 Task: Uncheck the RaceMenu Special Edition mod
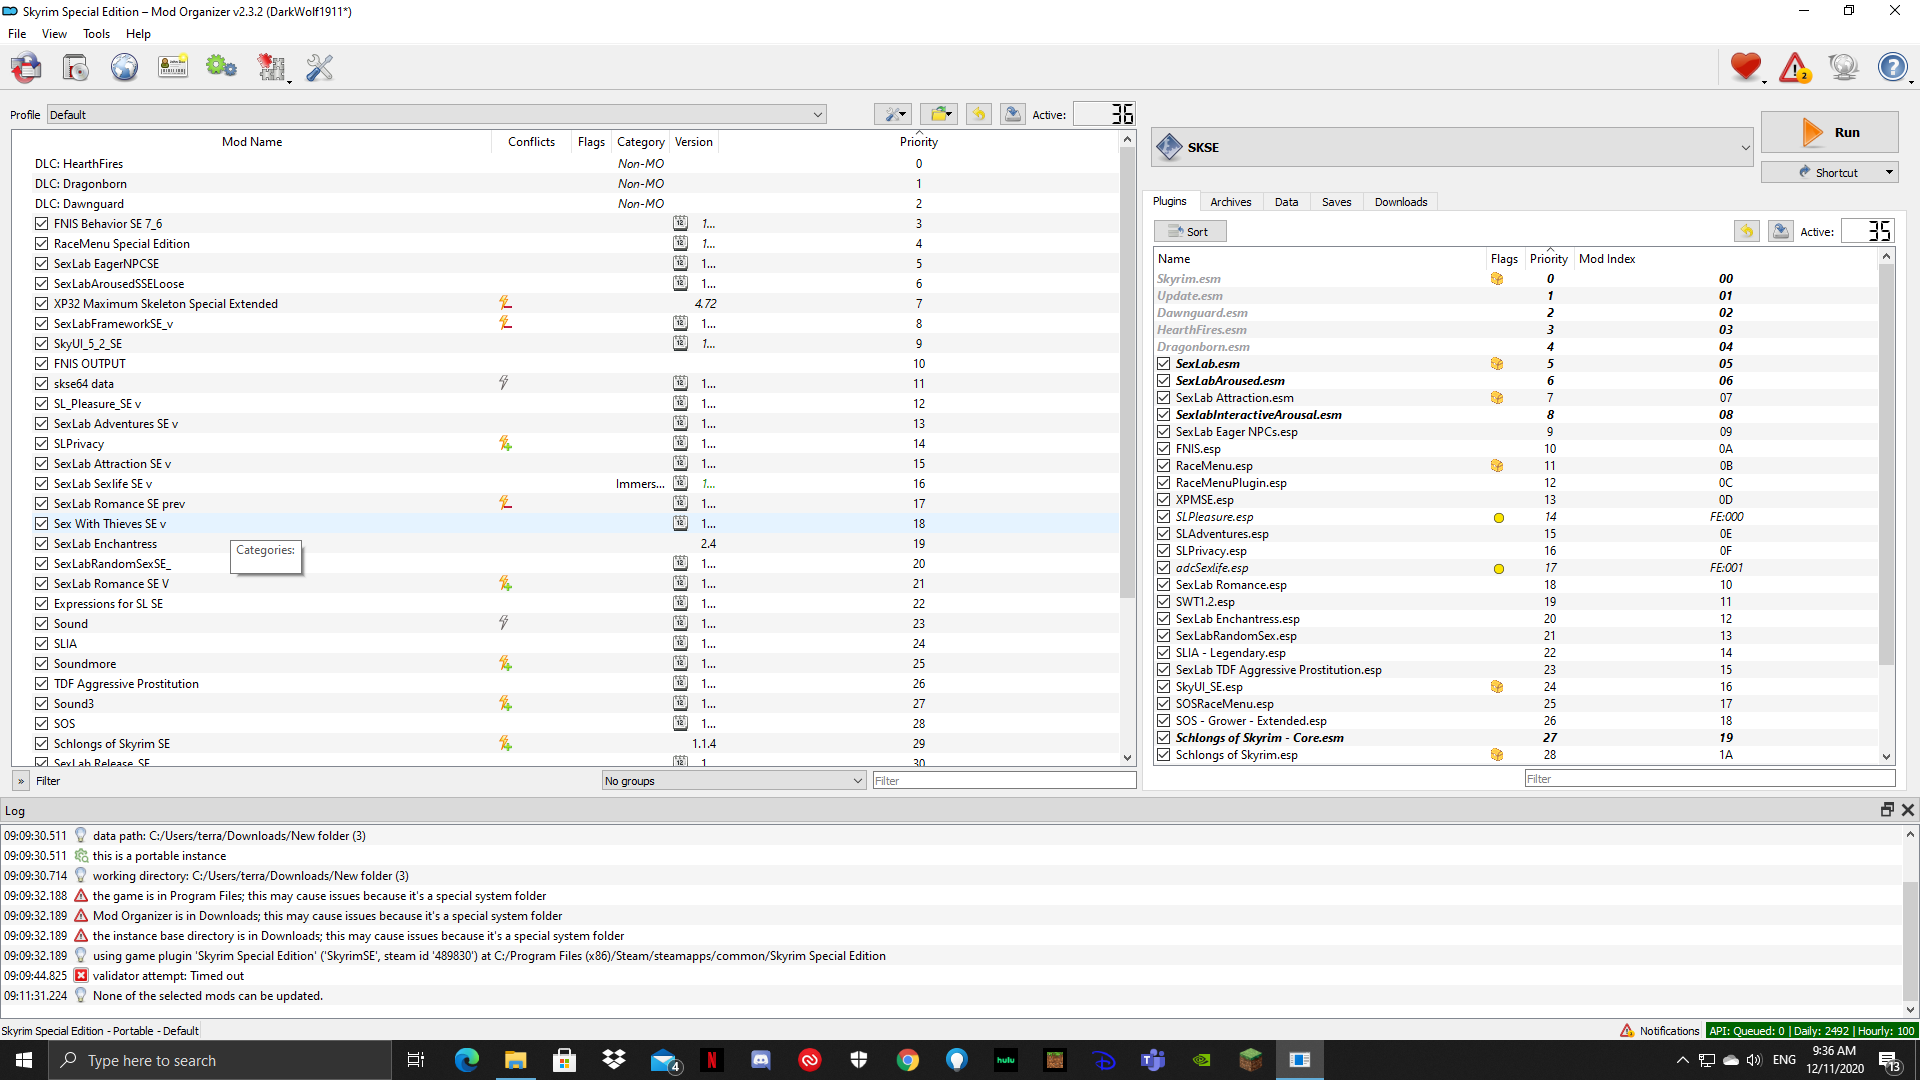[x=41, y=244]
